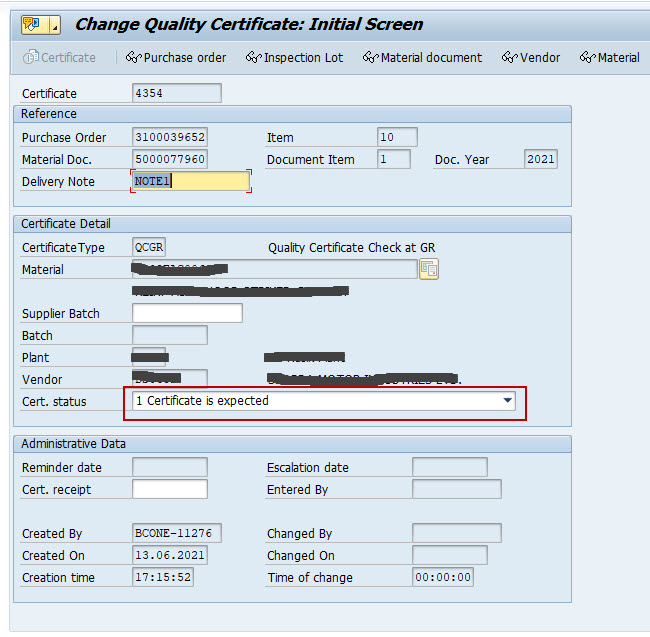
Task: Click the material details icon next to Material
Action: 429,269
